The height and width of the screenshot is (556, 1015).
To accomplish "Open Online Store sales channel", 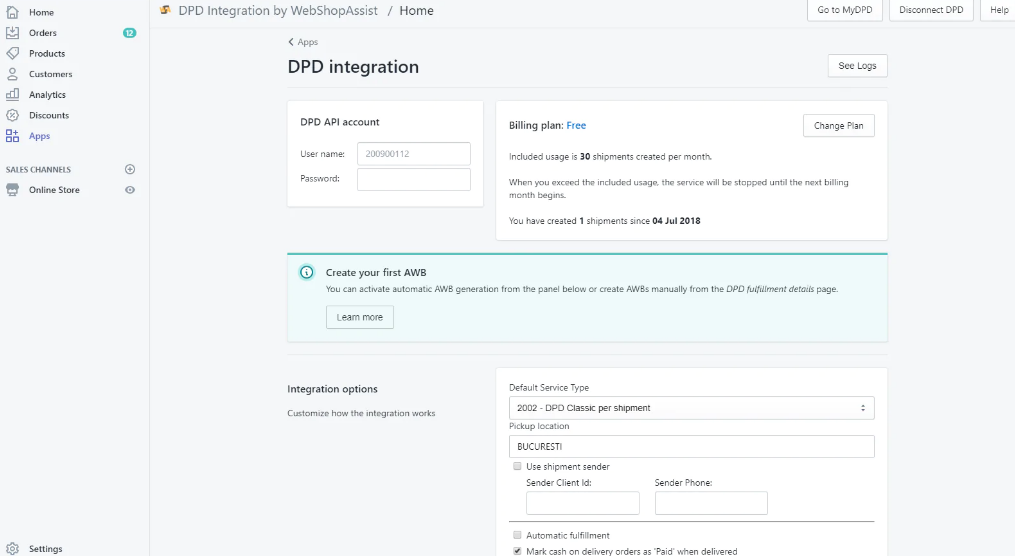I will (x=54, y=190).
